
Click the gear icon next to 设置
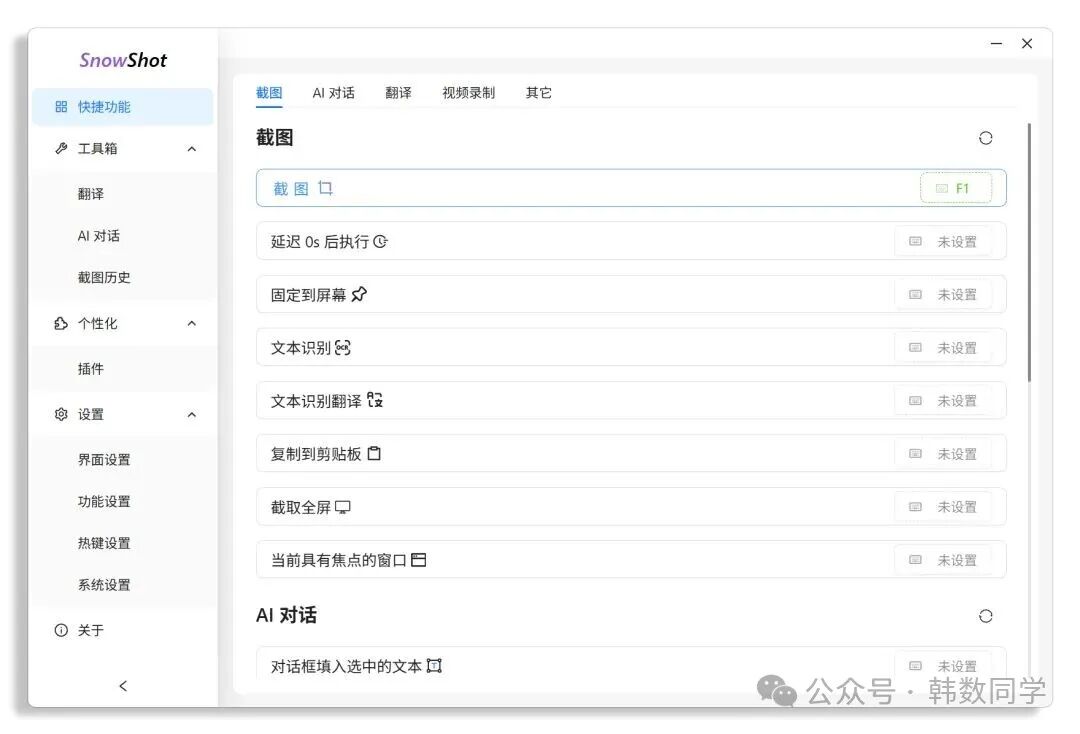coord(60,414)
